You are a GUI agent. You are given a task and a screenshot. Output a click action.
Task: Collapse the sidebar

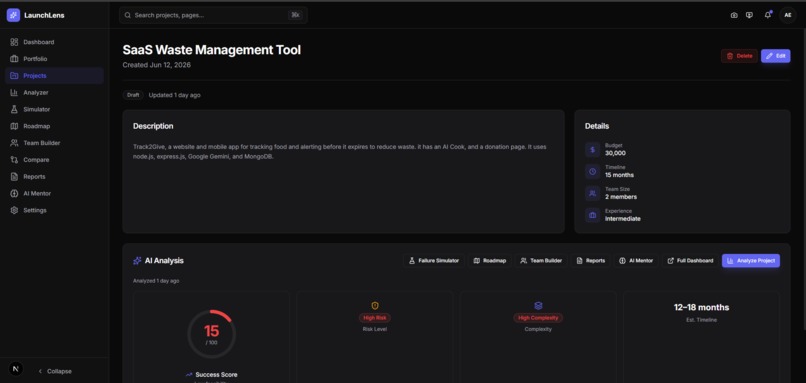point(55,371)
